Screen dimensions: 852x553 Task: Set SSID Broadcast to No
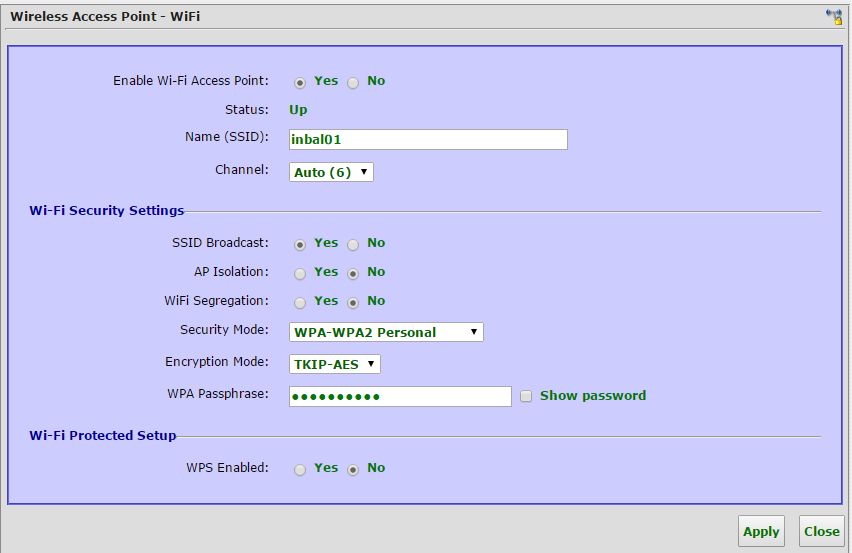[x=353, y=245]
